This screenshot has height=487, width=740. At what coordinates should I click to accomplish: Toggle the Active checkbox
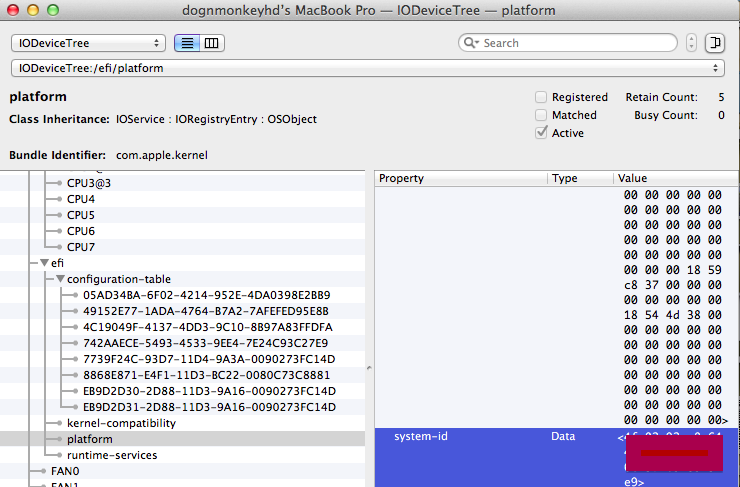pyautogui.click(x=541, y=133)
